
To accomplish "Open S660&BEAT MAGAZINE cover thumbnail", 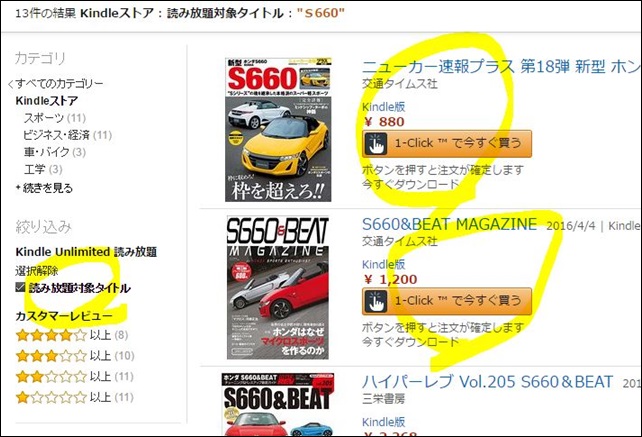I will 278,288.
